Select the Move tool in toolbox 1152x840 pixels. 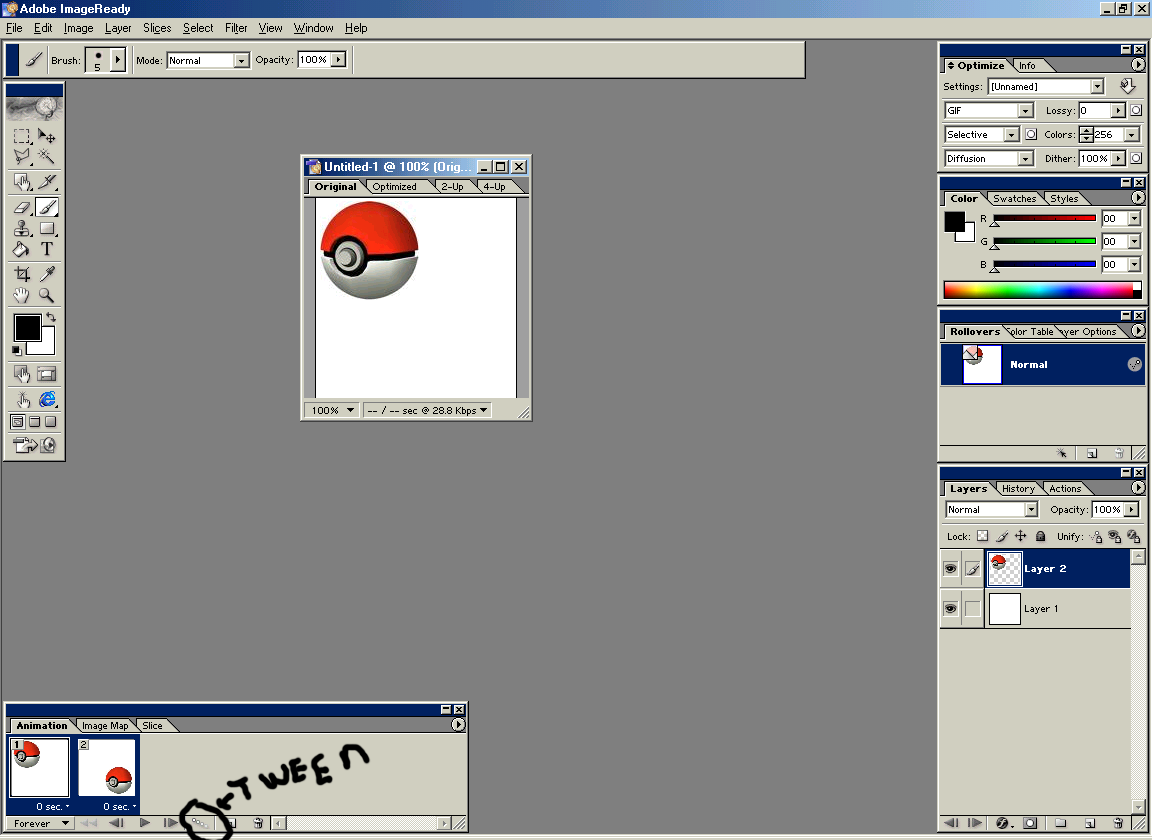pos(46,136)
